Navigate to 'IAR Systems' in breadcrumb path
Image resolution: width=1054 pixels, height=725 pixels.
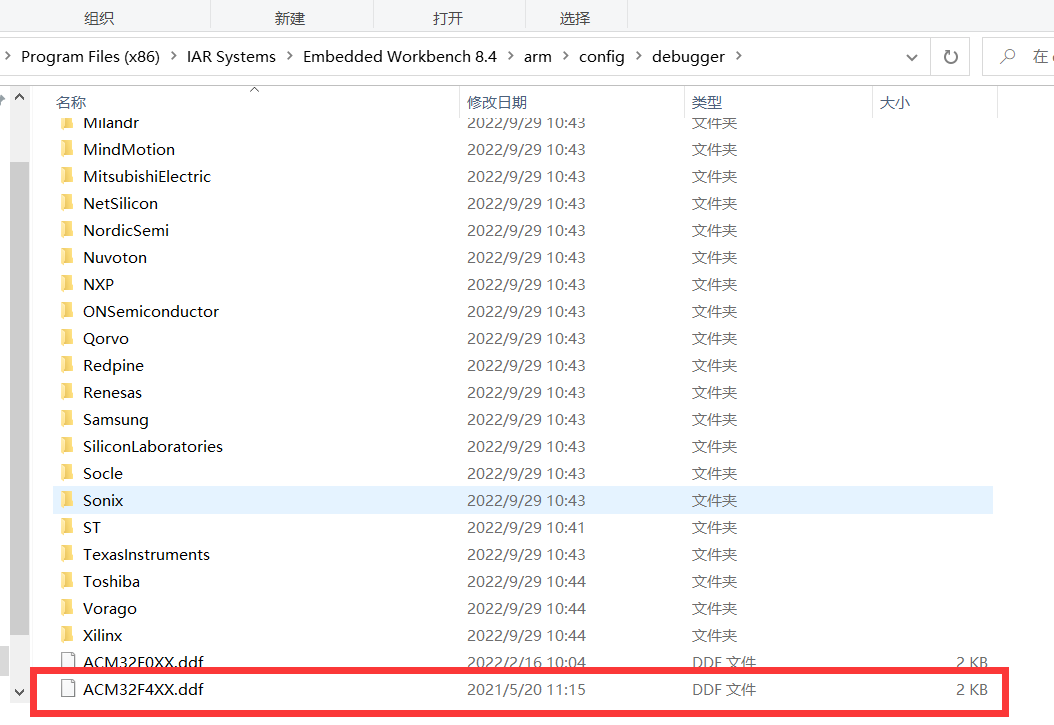click(231, 57)
